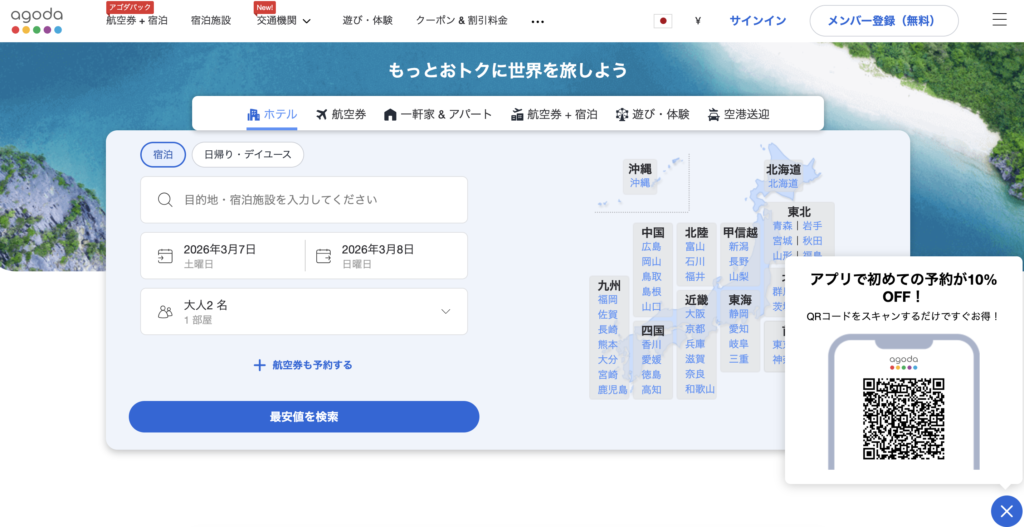Expand the guests and rooms dropdown
1024x527 pixels.
point(446,312)
